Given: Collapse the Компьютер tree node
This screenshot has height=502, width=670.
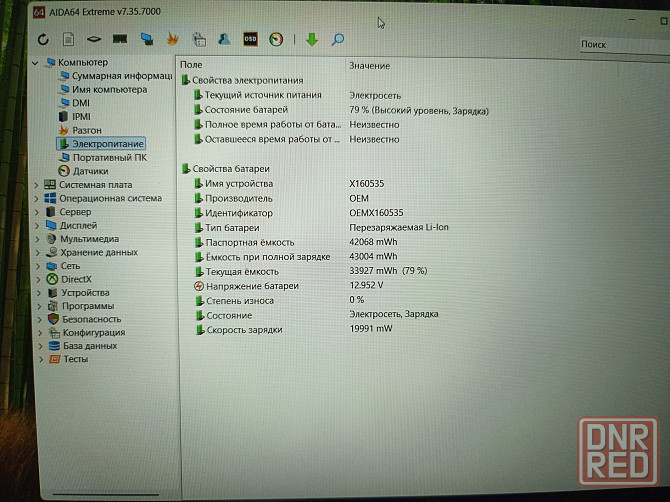Looking at the screenshot, I should [x=37, y=62].
